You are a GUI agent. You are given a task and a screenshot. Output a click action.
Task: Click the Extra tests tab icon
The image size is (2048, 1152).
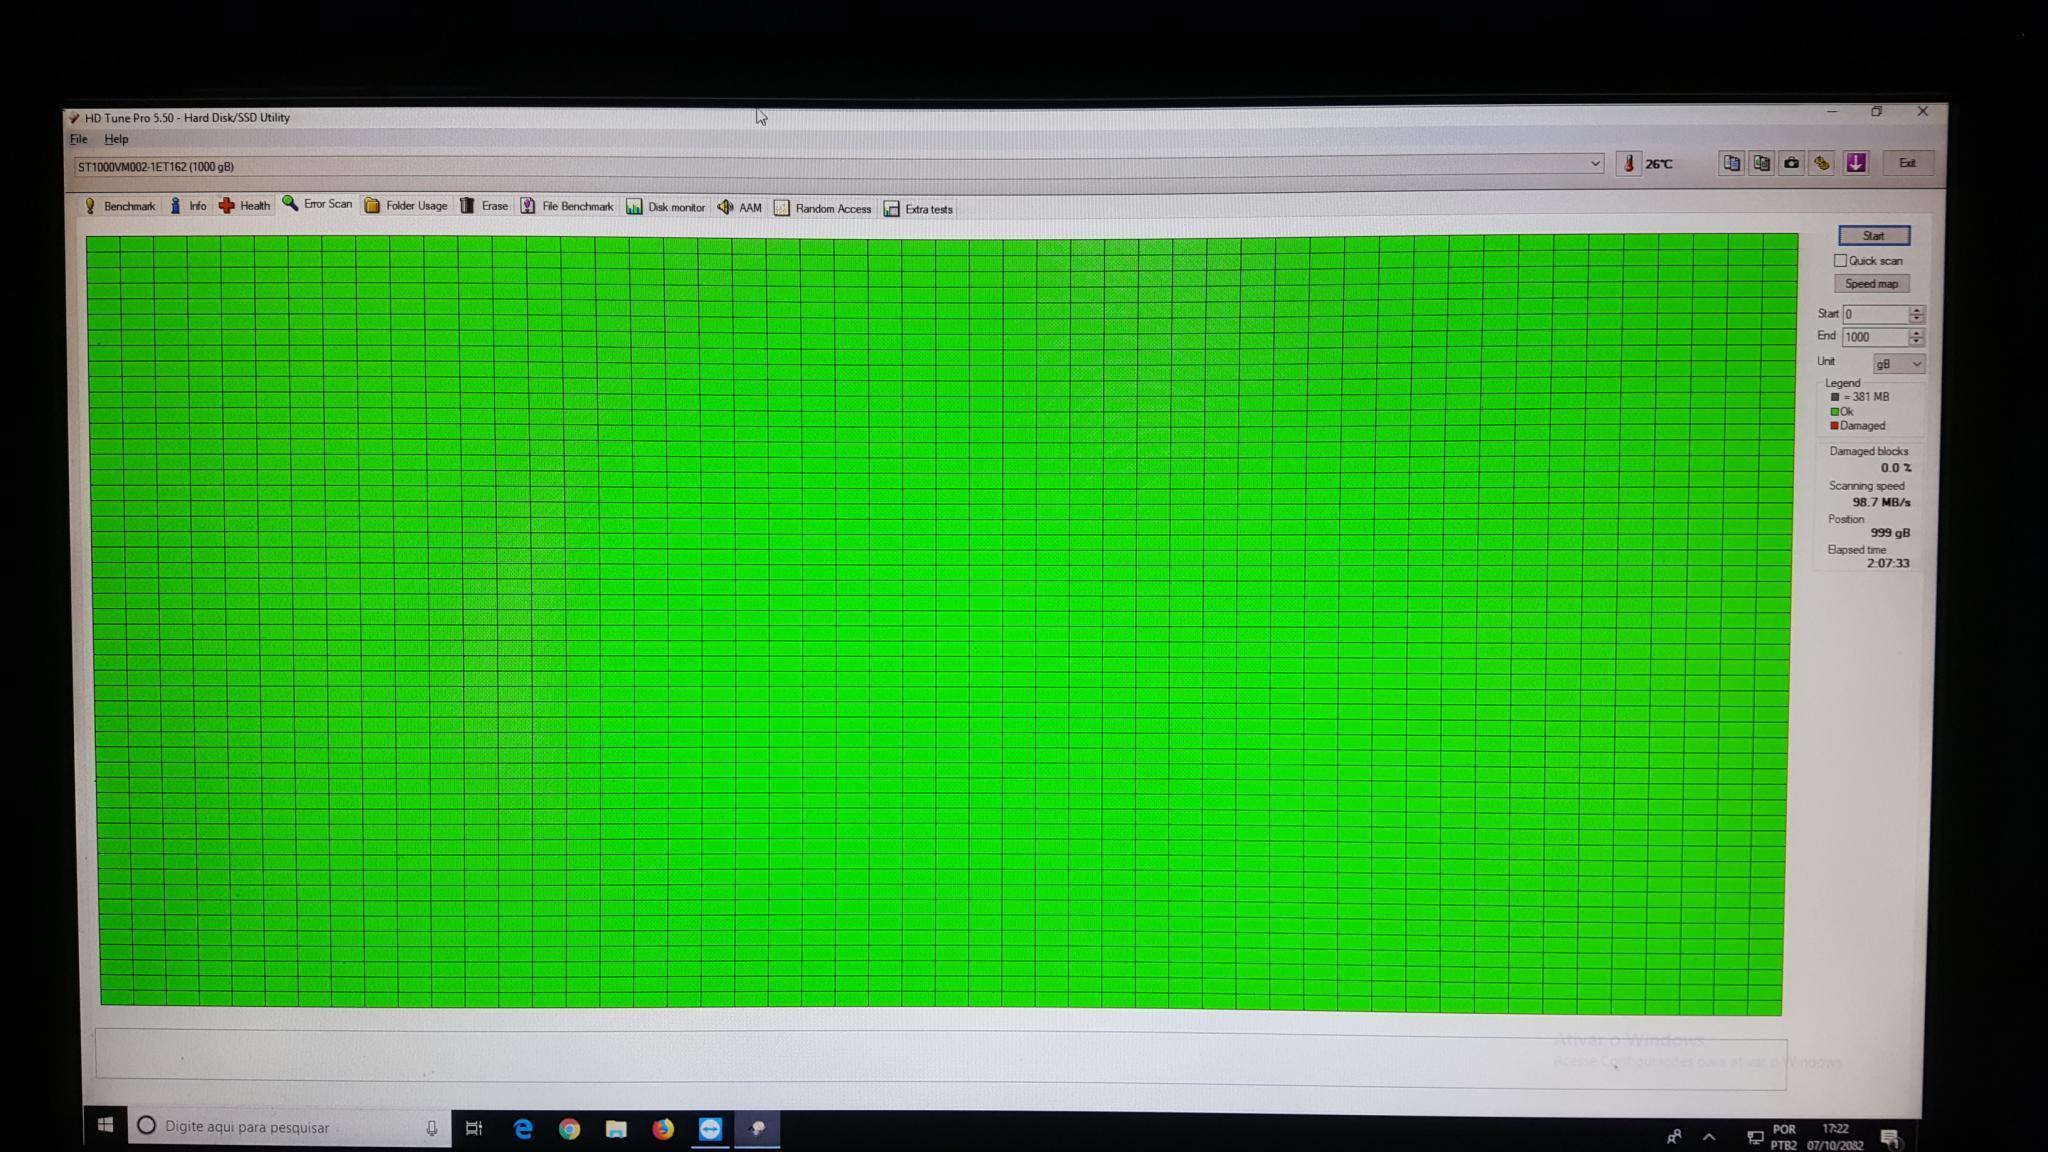891,209
